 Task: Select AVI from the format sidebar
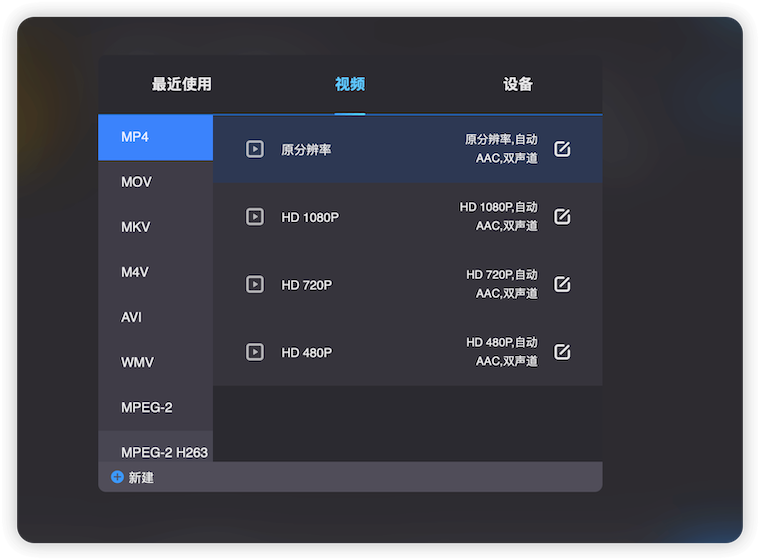pos(155,317)
